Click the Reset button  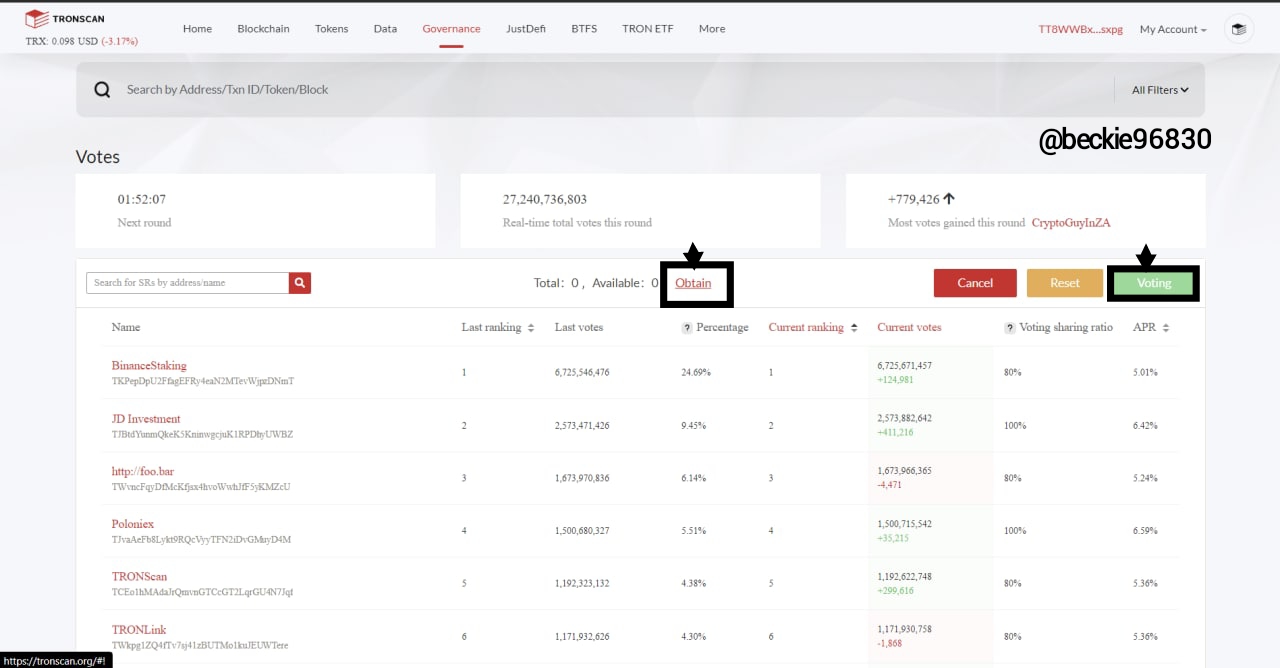1065,283
